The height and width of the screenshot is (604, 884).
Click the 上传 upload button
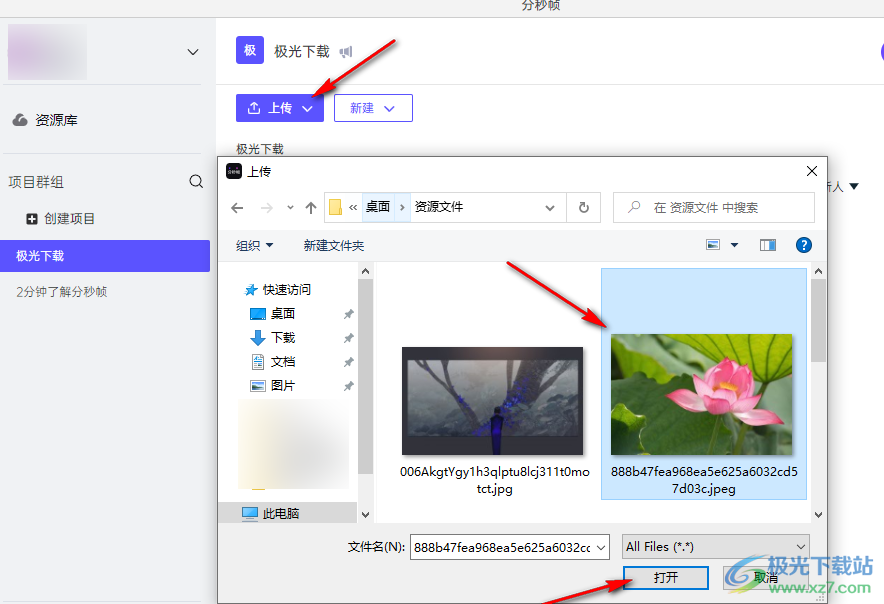tap(280, 108)
